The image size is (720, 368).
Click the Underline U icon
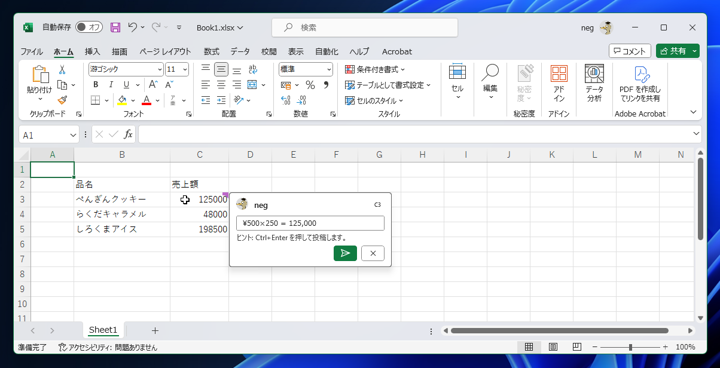(x=125, y=85)
